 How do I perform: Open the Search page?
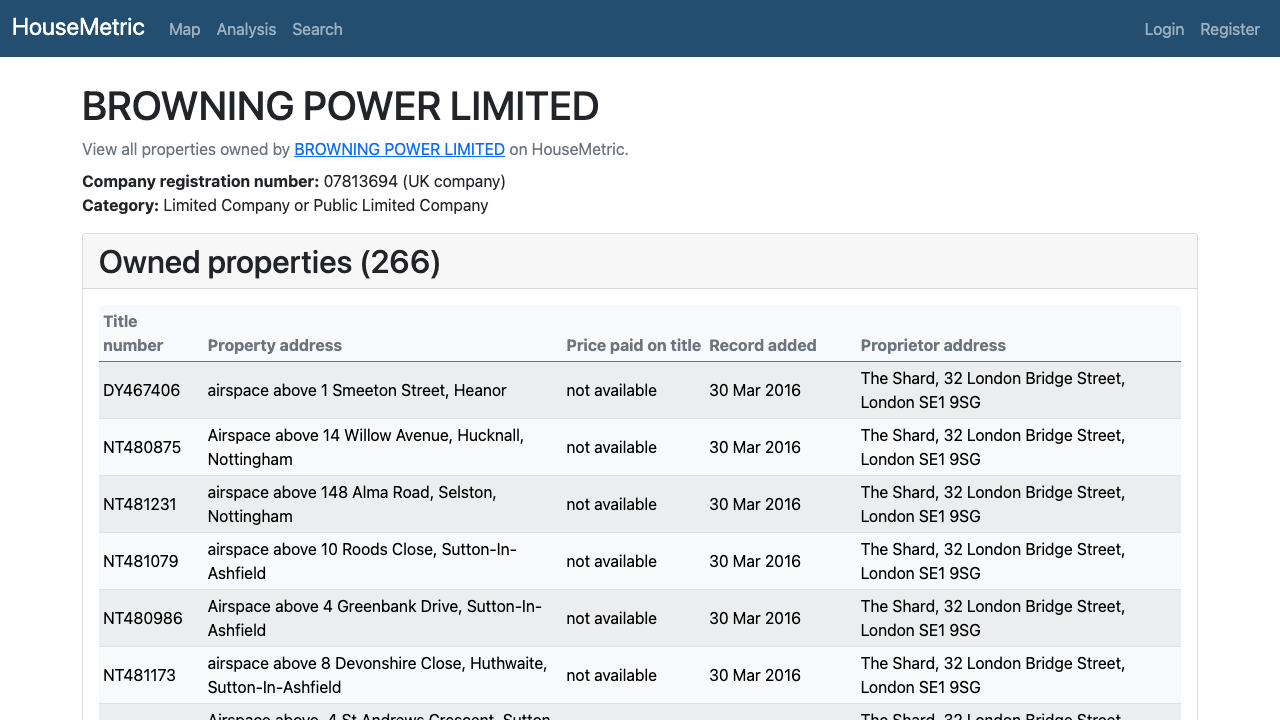click(x=317, y=29)
